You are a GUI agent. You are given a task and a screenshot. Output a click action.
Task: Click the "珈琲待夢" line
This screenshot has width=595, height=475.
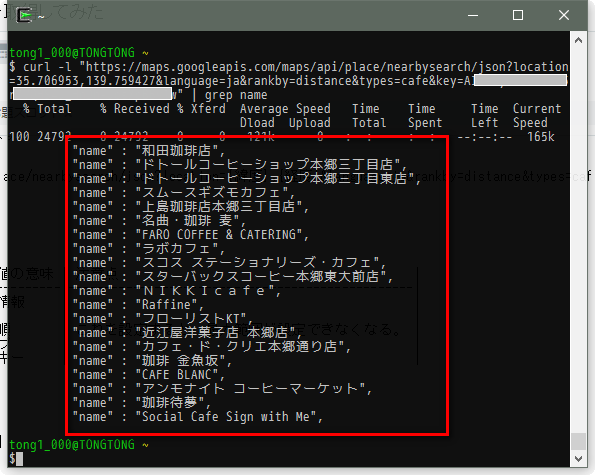click(x=142, y=403)
